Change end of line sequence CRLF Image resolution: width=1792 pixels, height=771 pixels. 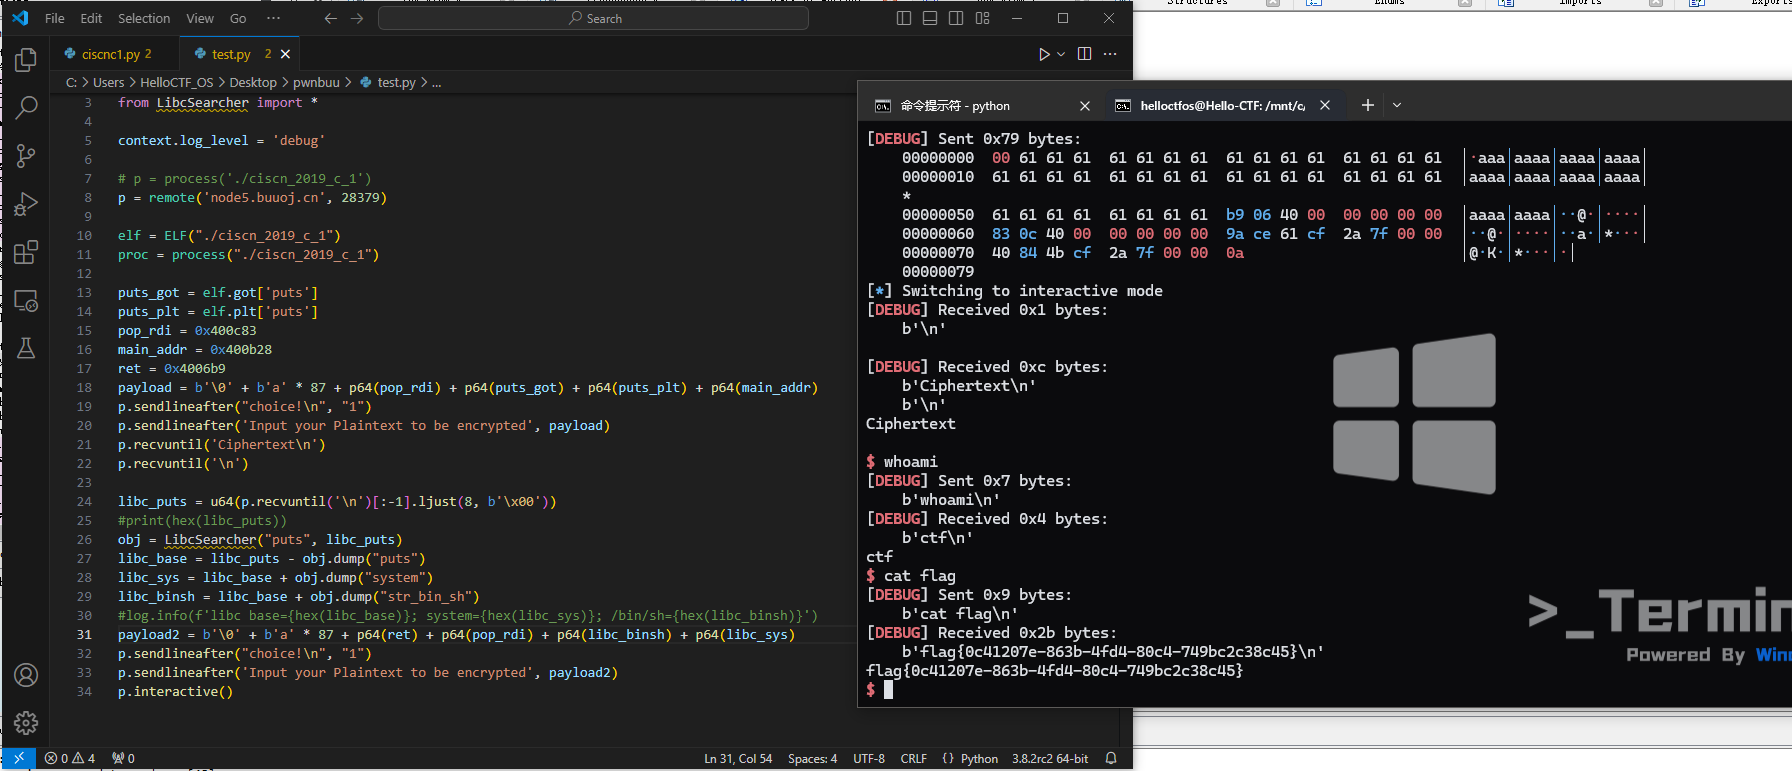tap(913, 758)
